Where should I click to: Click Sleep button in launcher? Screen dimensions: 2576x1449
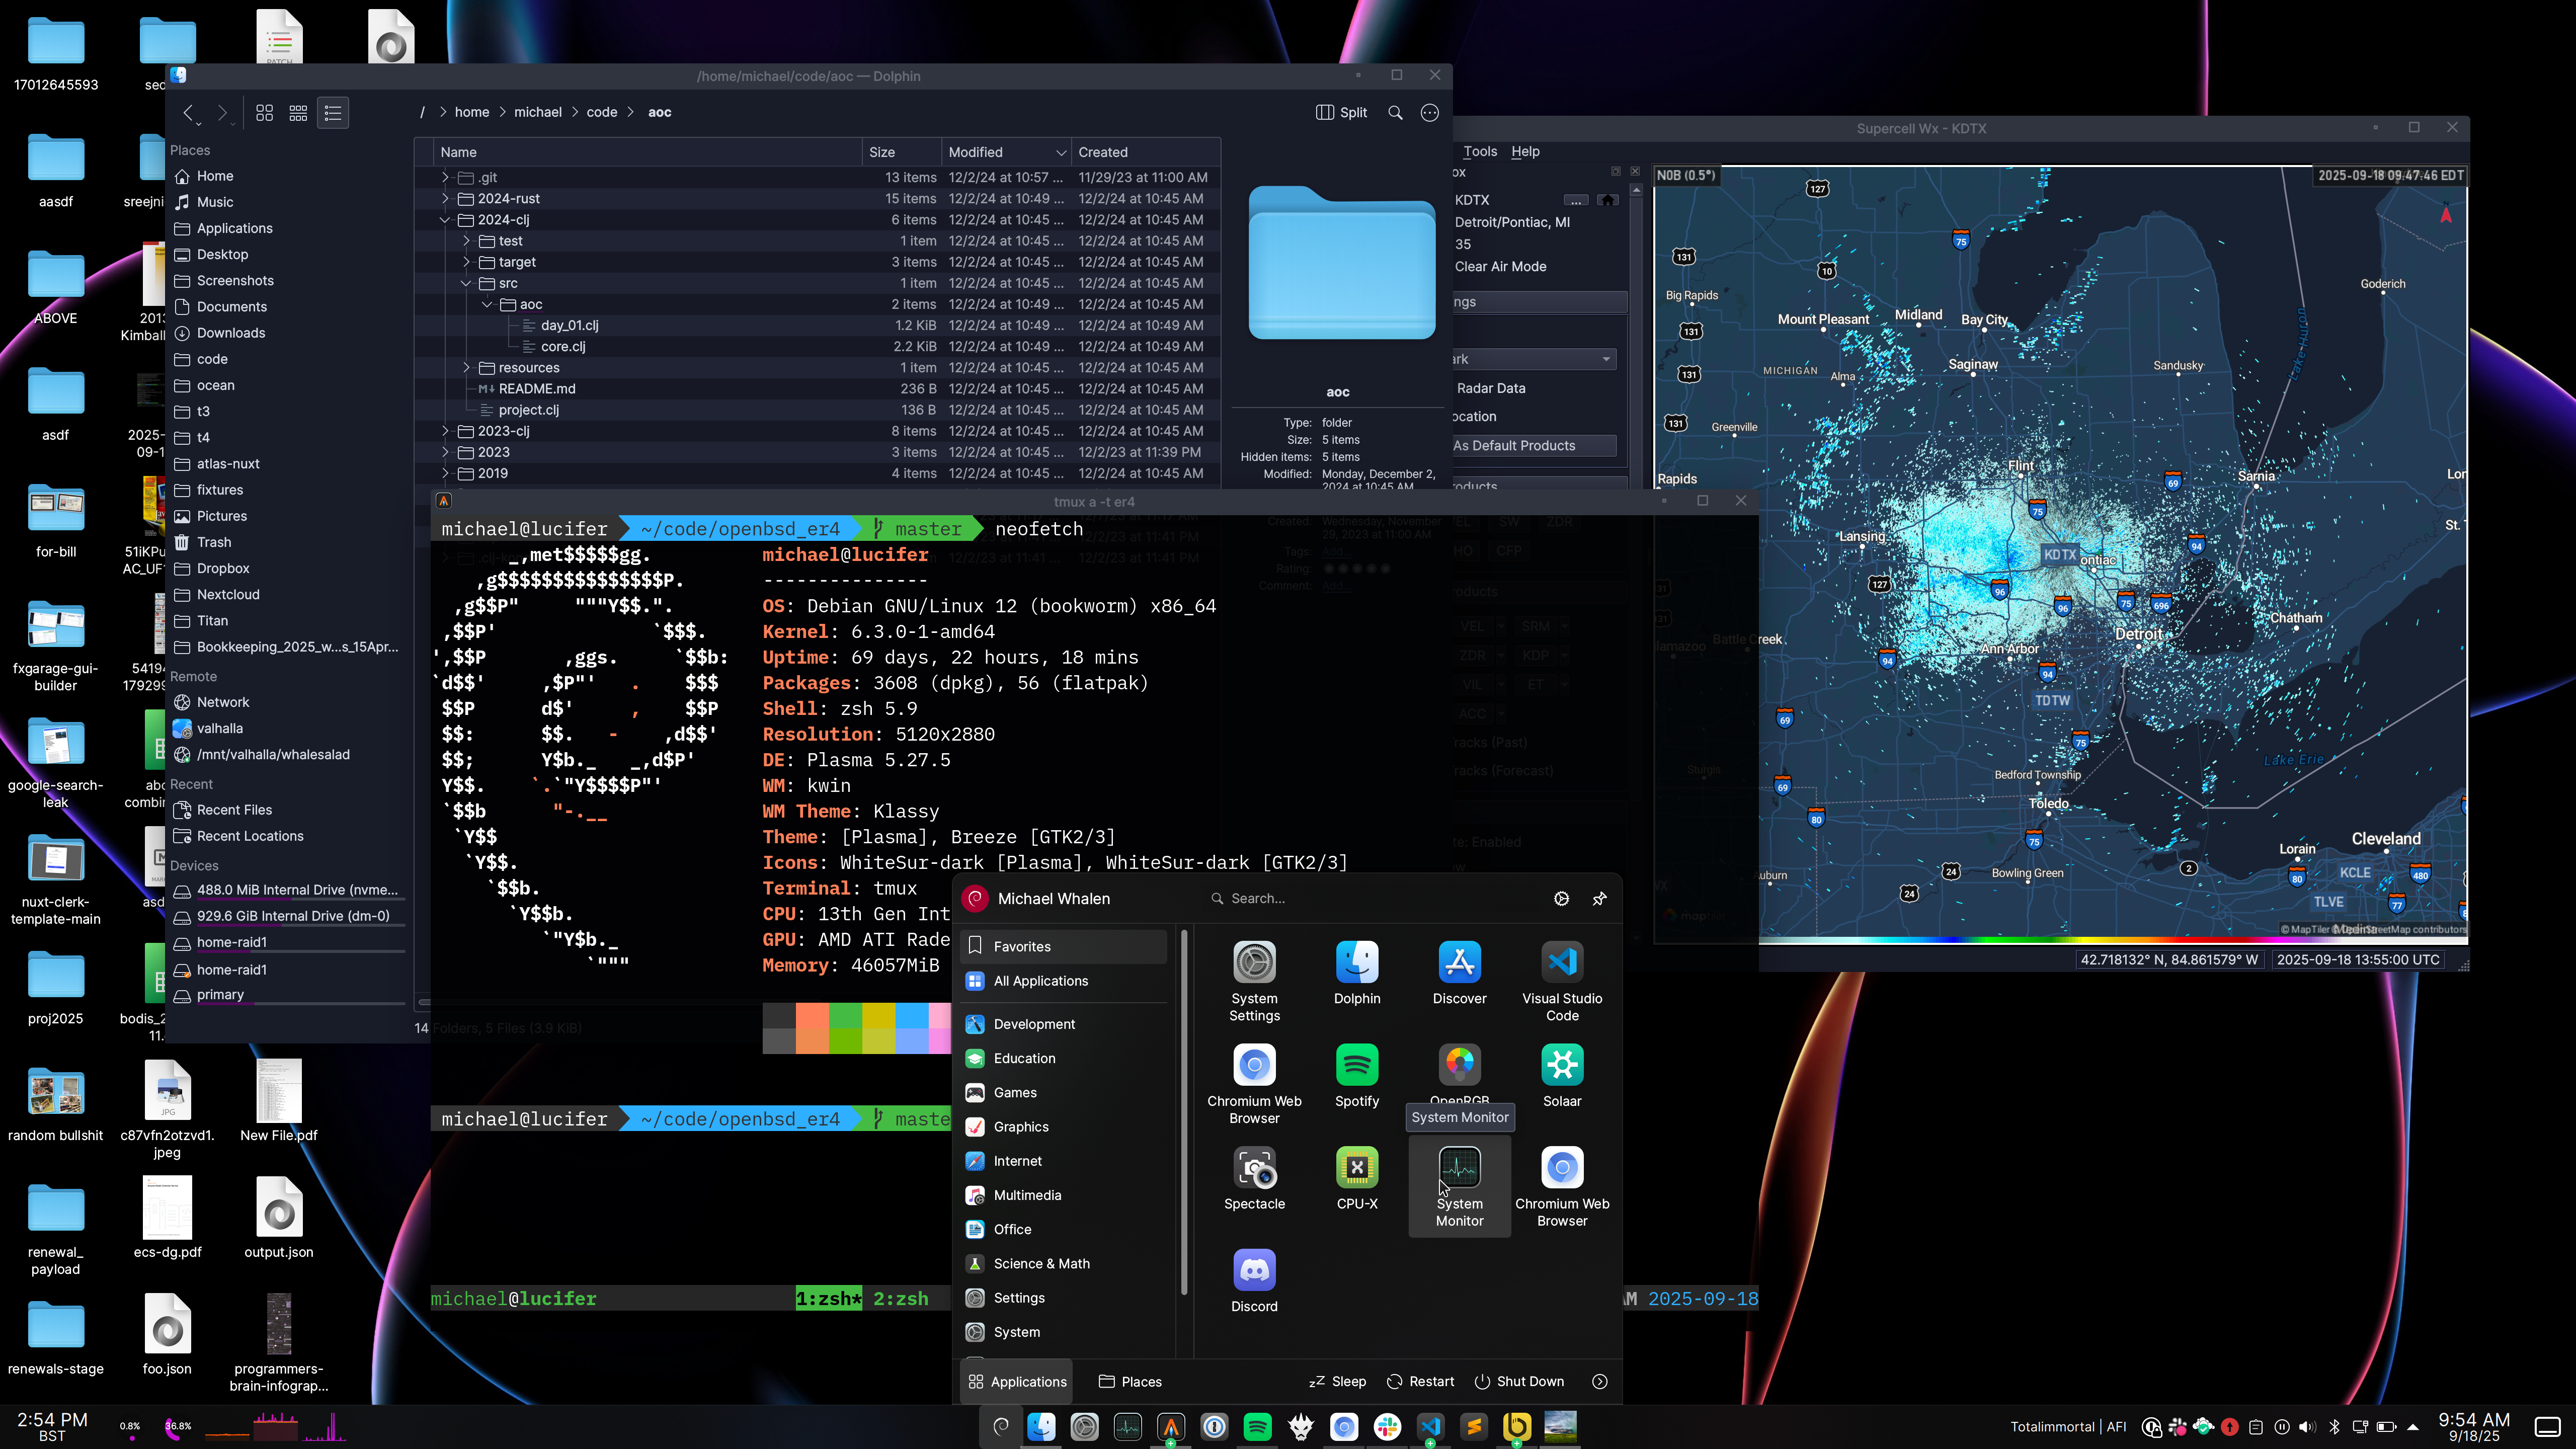pos(1337,1382)
